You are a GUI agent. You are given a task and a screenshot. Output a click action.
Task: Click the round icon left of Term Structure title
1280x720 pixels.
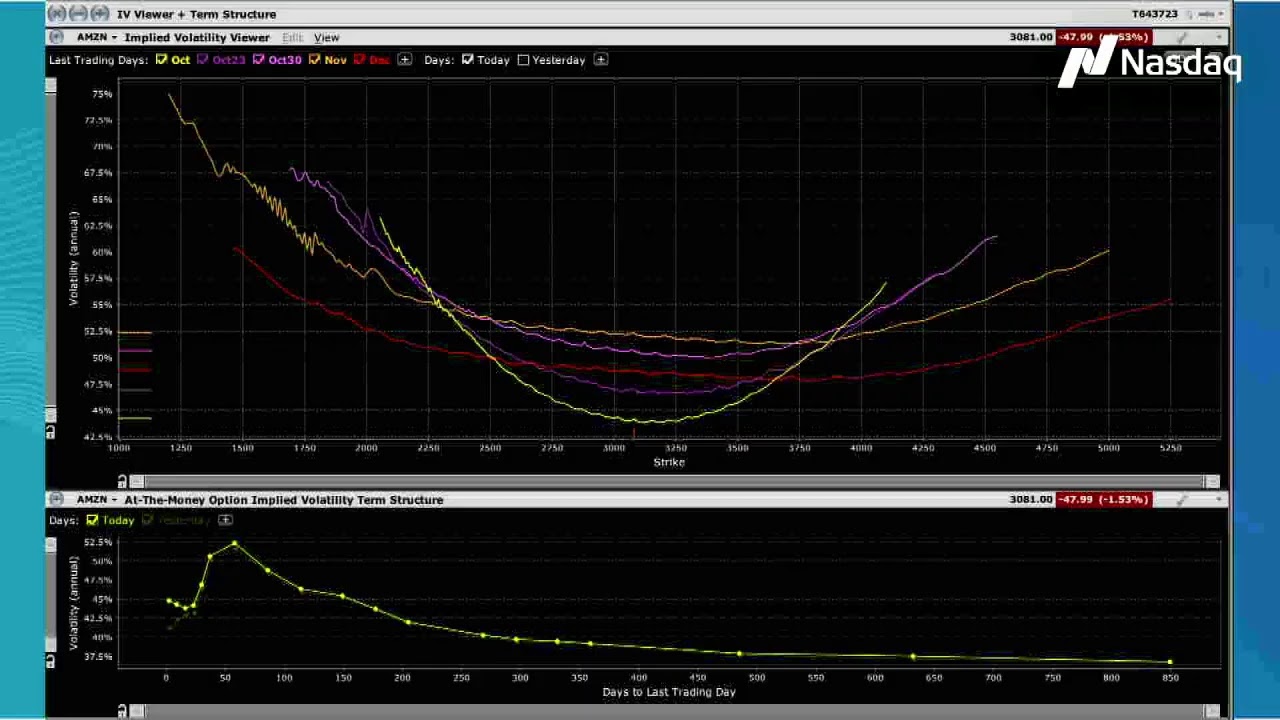coord(56,499)
